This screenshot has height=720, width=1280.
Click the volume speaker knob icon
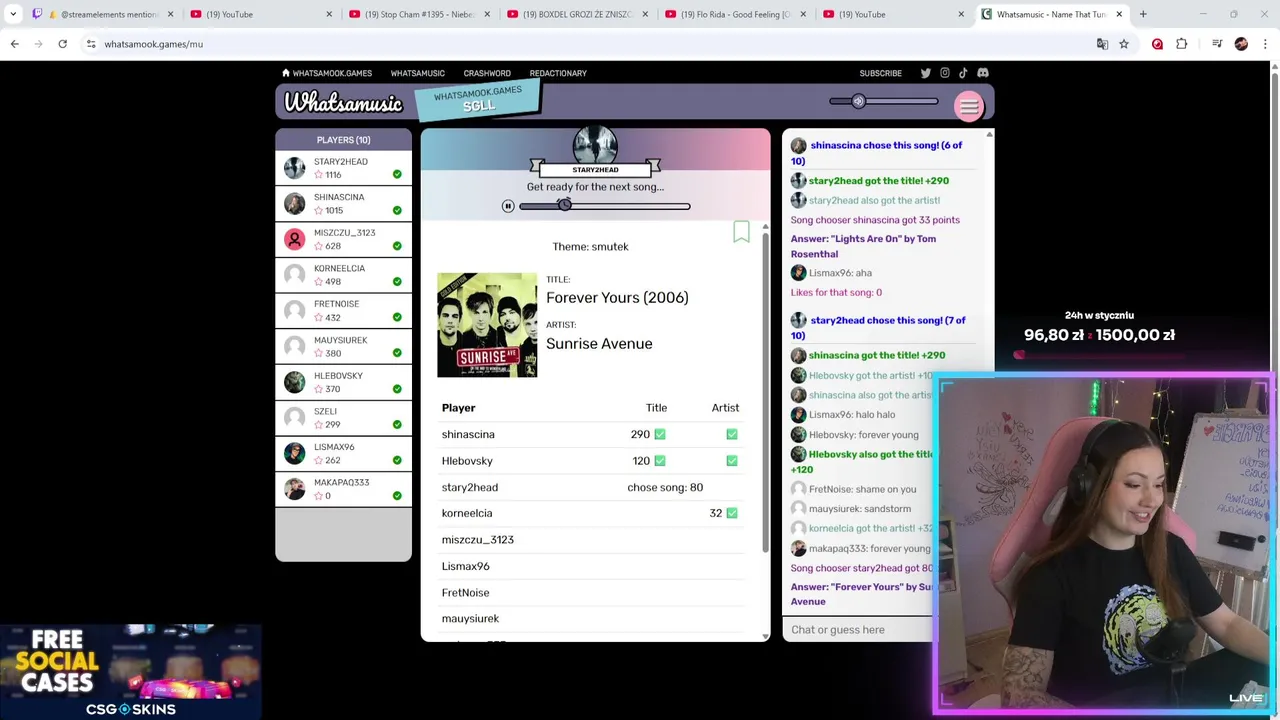click(858, 101)
